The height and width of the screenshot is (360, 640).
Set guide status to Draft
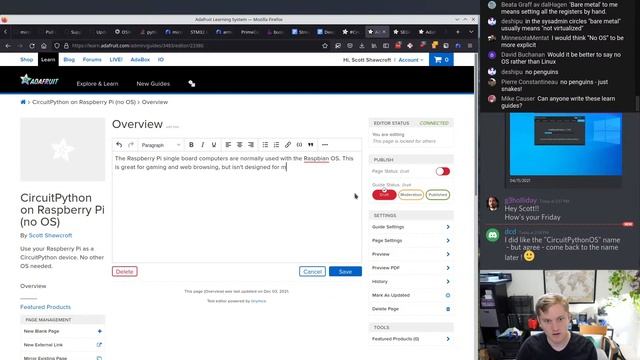coord(384,195)
